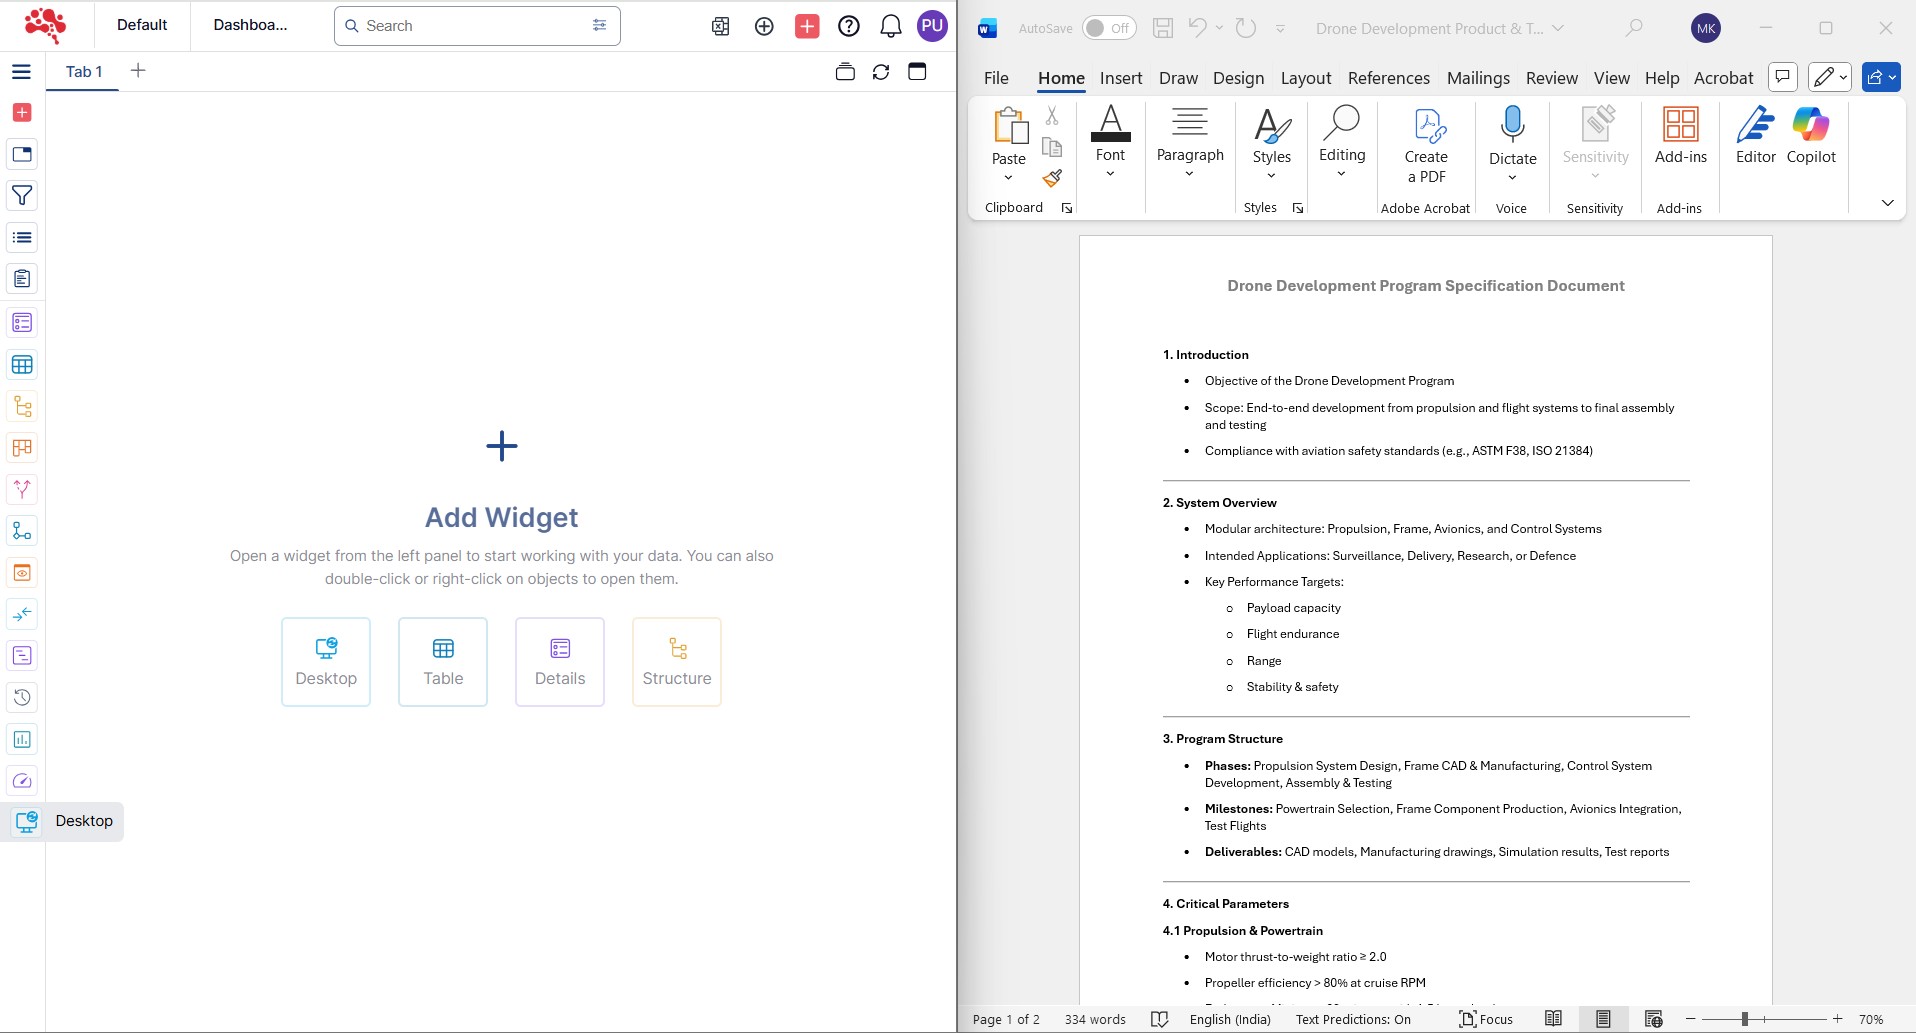Click the Format Painter brush icon
Viewport: 1916px width, 1033px height.
click(x=1052, y=179)
